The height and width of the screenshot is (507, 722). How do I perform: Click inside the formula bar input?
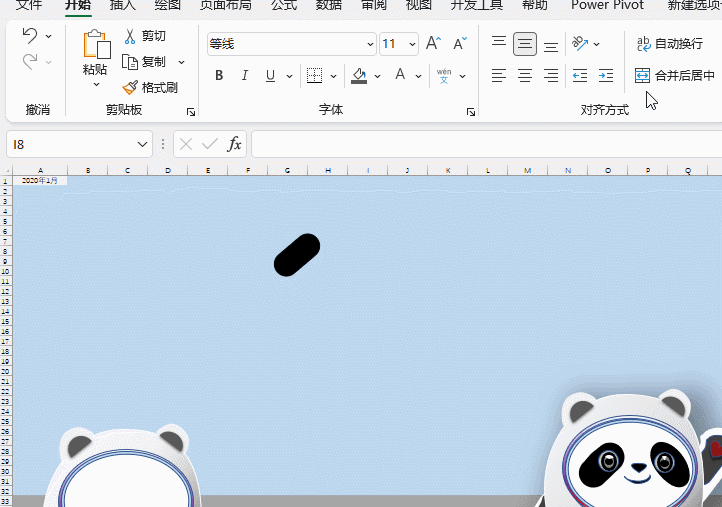click(x=480, y=145)
